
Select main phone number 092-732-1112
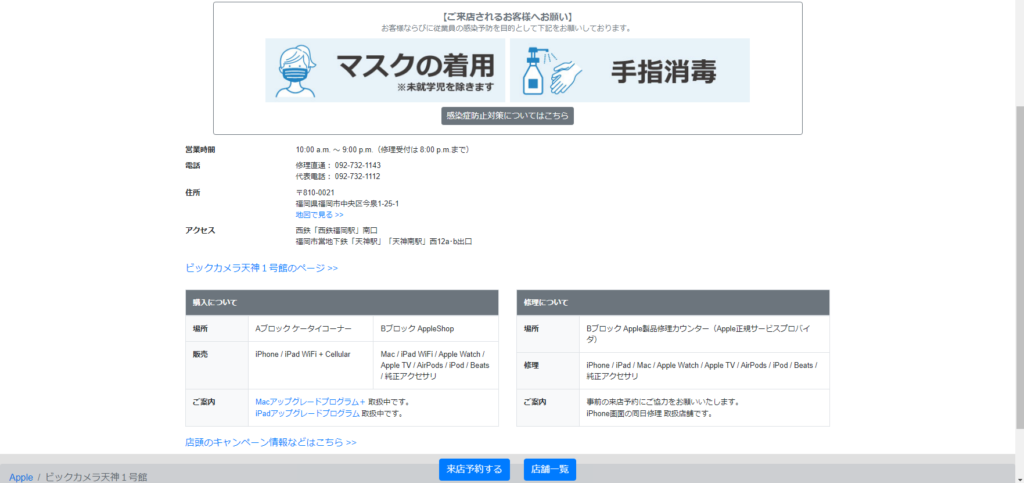tap(358, 176)
